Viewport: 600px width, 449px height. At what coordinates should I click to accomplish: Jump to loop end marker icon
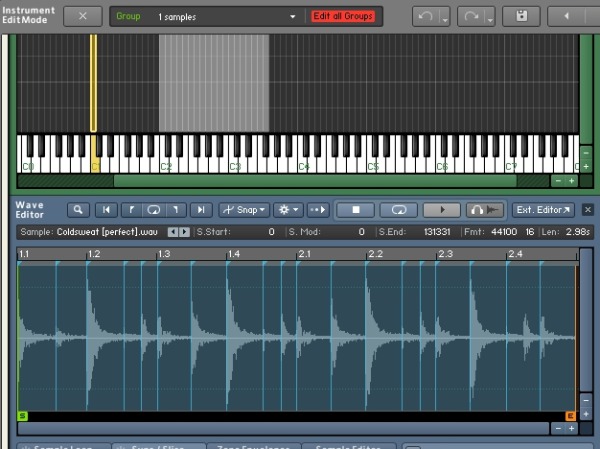pyautogui.click(x=176, y=210)
